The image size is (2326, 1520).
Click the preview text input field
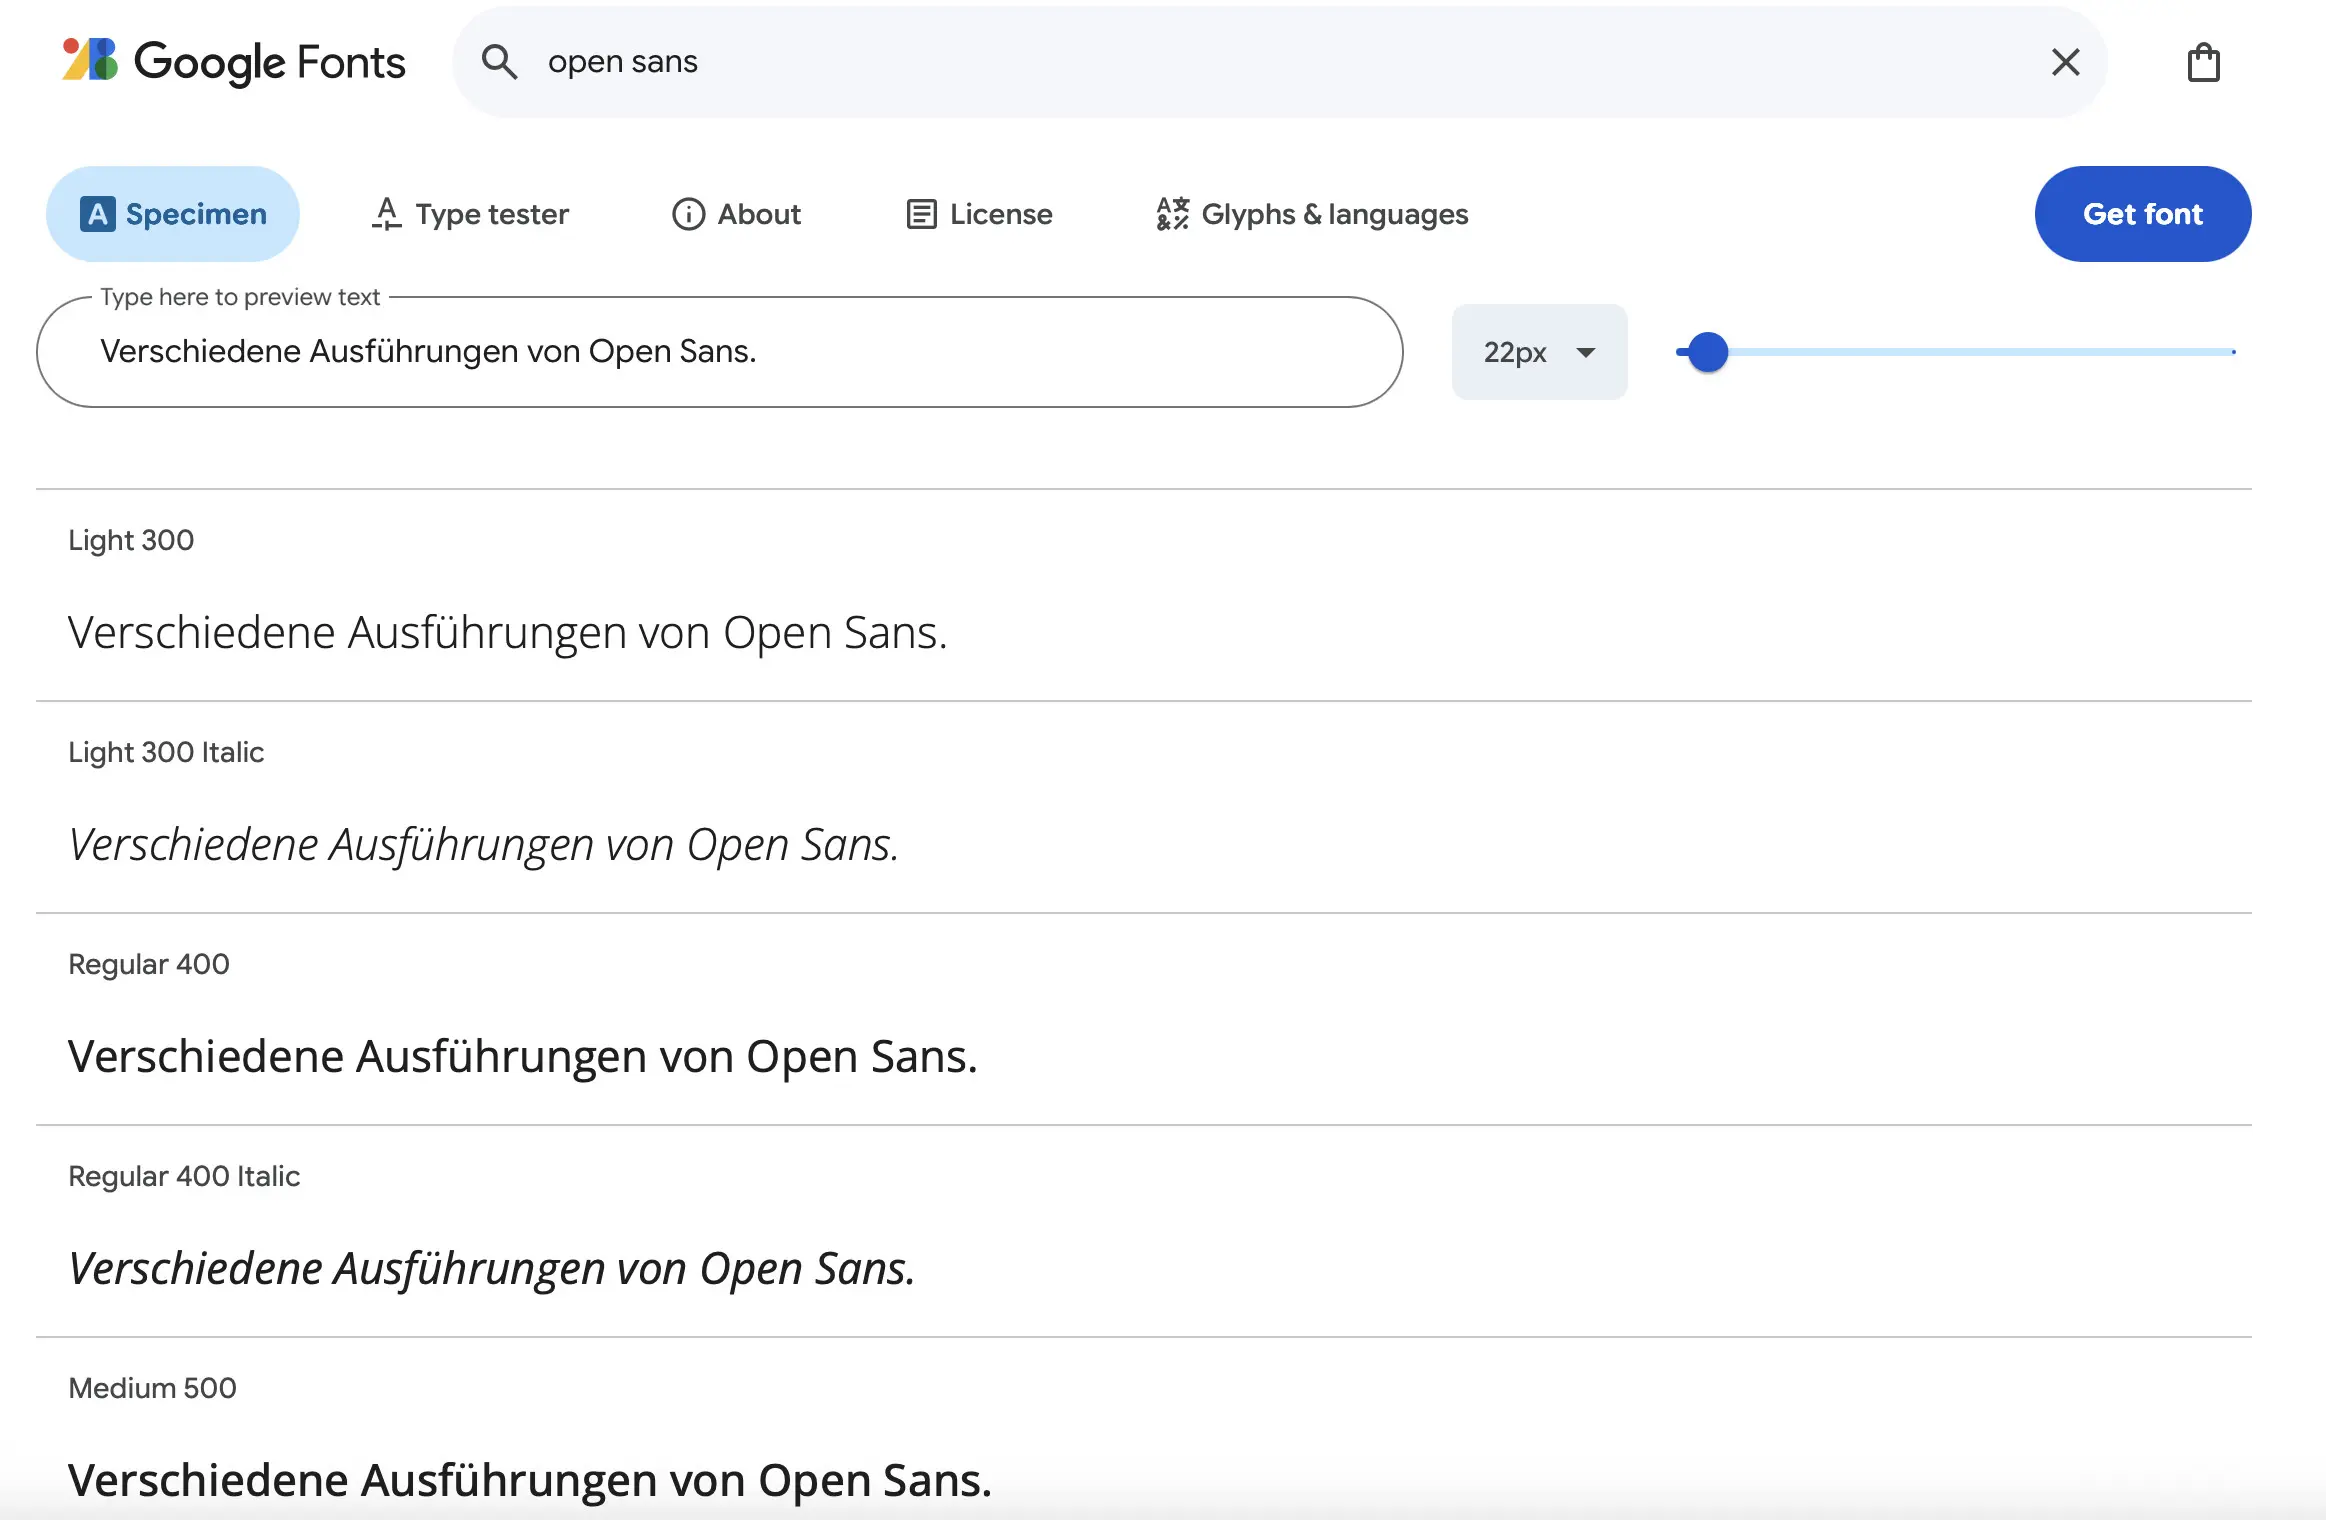[x=719, y=352]
